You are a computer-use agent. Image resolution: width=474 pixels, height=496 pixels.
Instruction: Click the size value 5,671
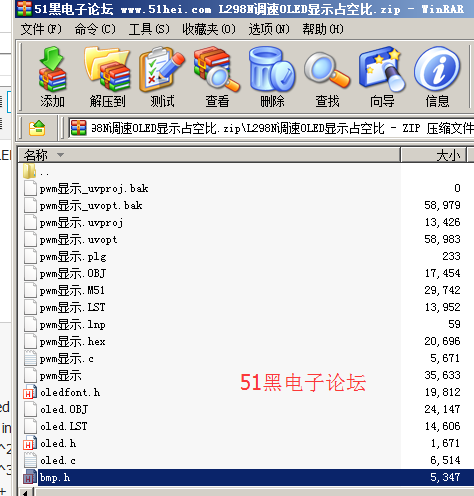point(445,358)
